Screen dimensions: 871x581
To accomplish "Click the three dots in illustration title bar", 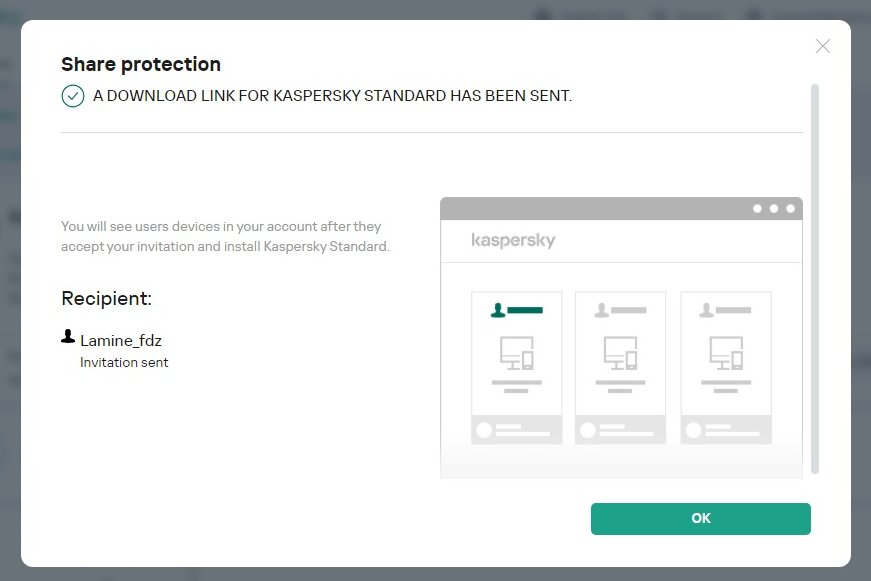I will coord(774,209).
